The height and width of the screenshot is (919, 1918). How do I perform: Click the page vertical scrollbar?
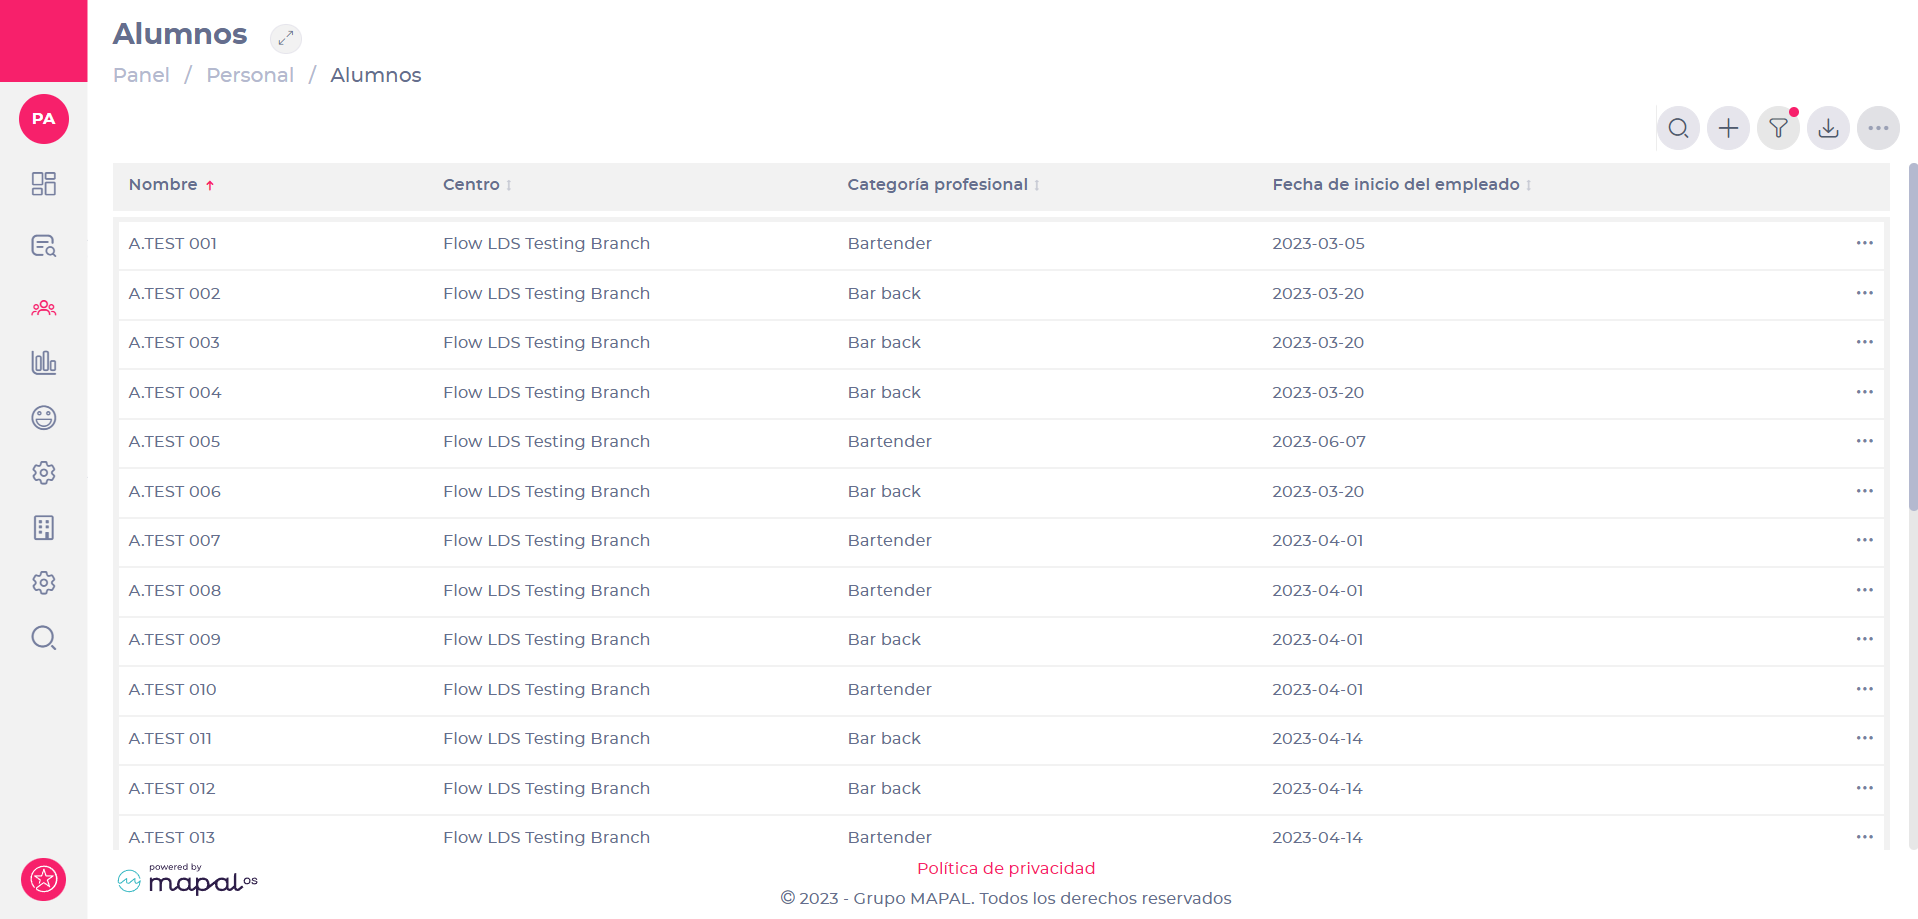(x=1913, y=336)
